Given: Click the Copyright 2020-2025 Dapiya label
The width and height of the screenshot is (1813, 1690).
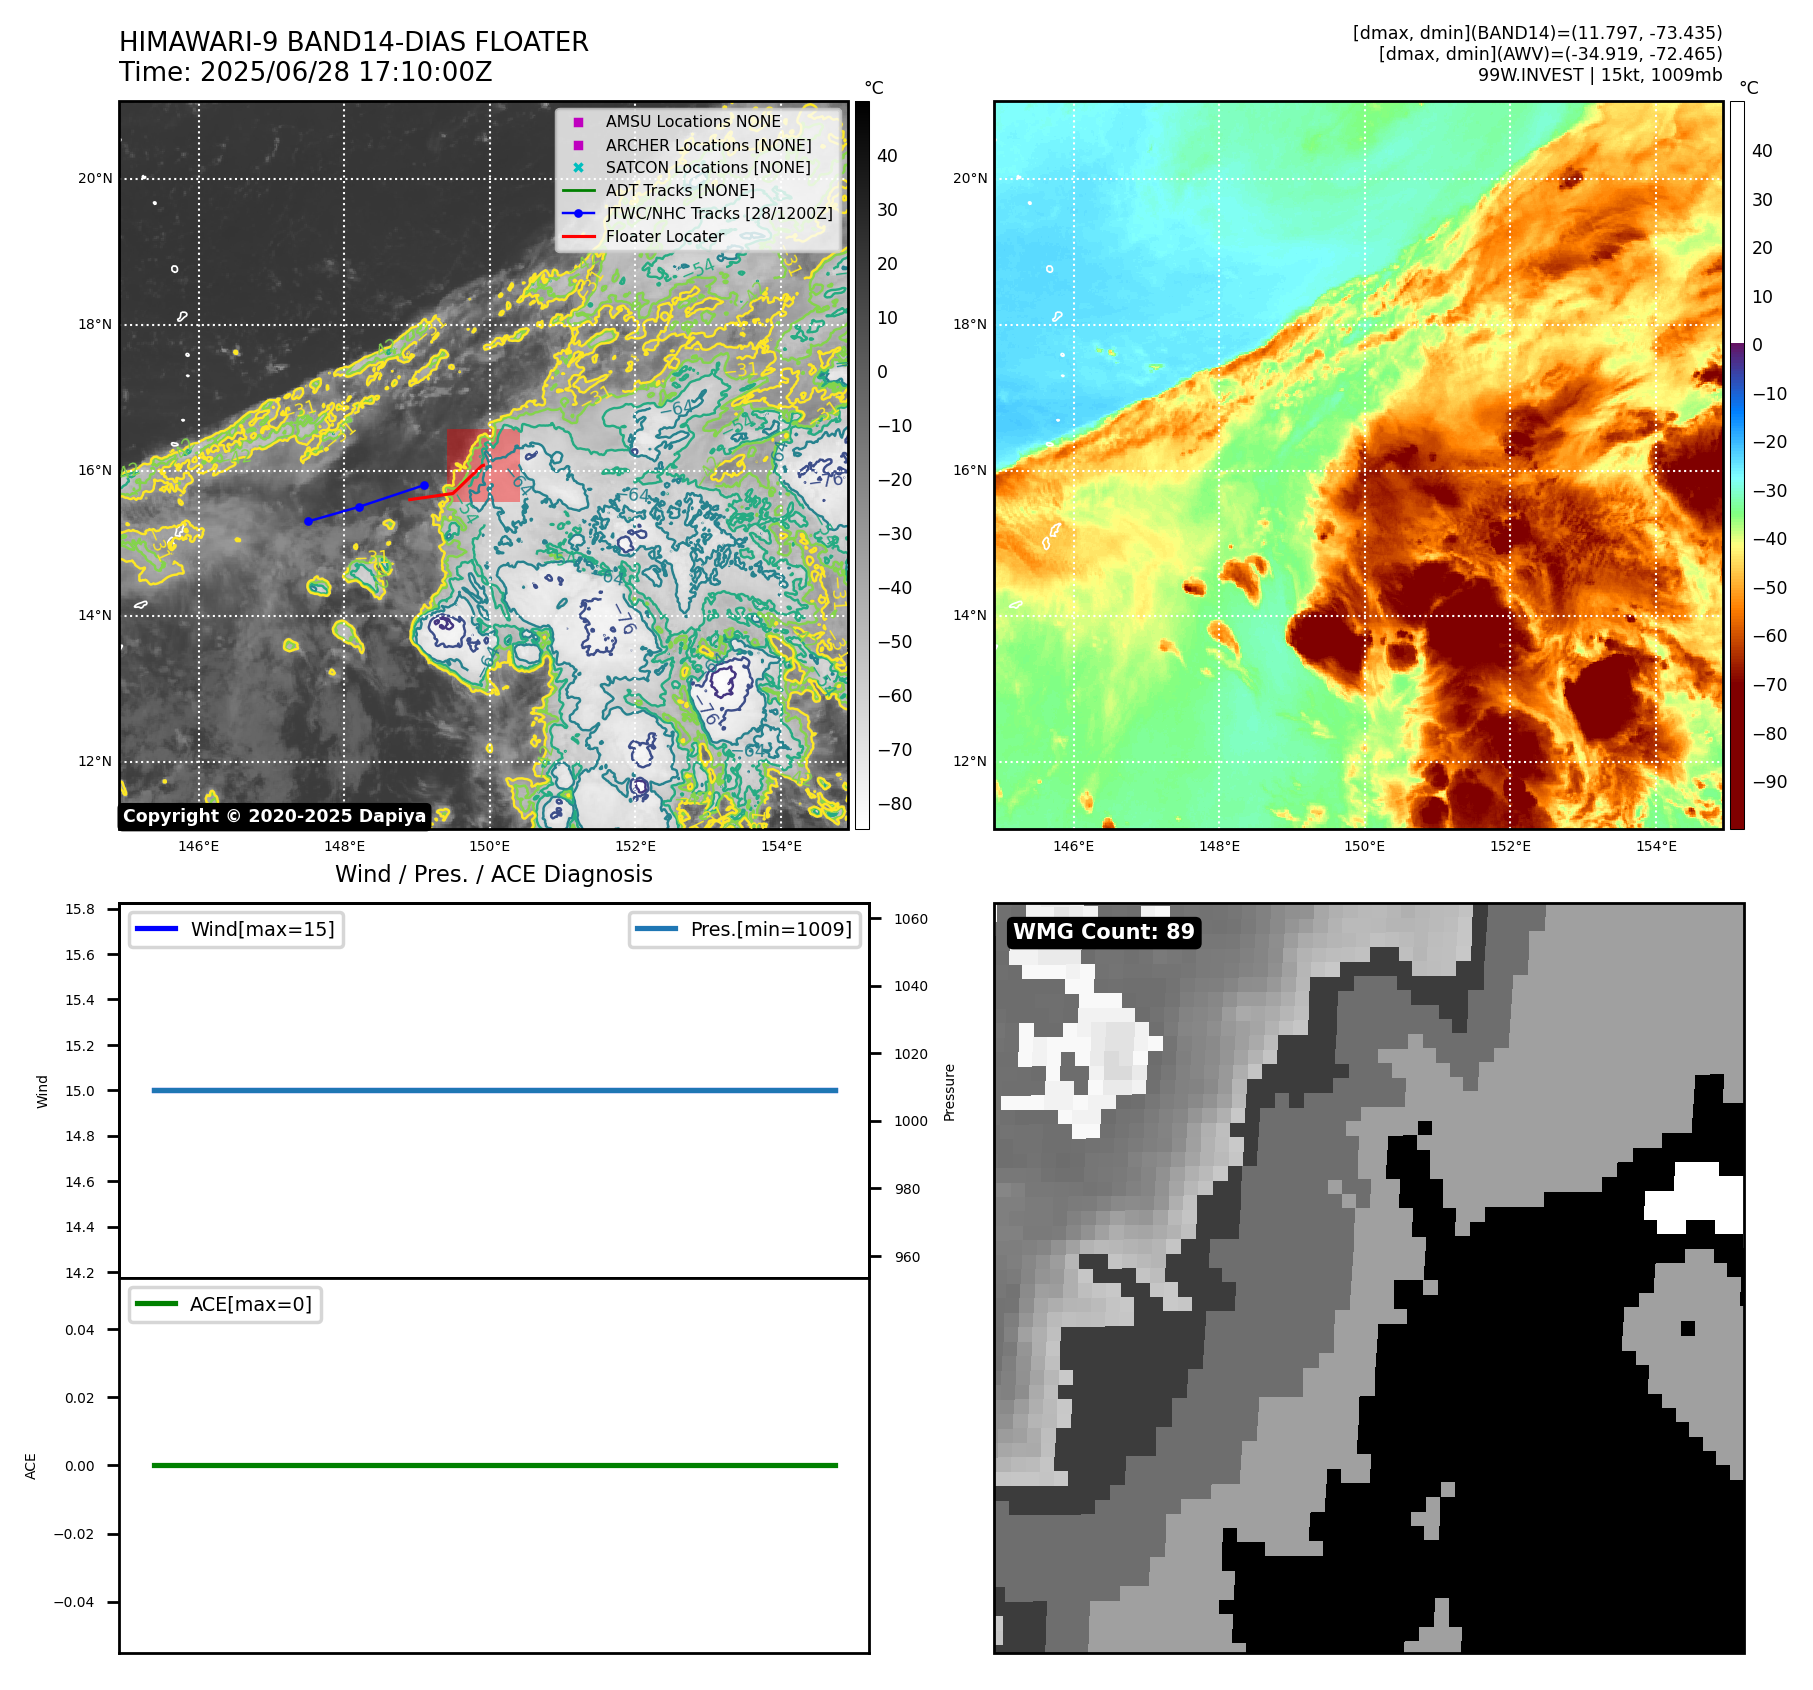Looking at the screenshot, I should [275, 816].
